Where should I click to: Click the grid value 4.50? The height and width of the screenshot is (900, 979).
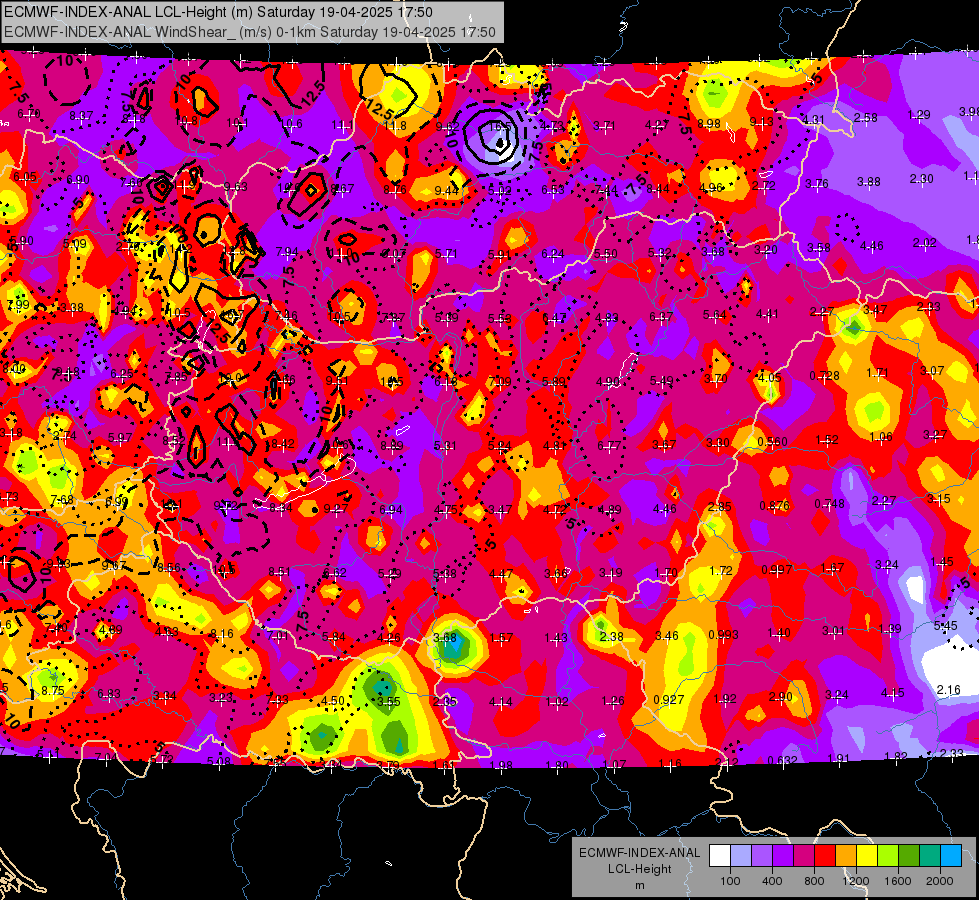click(x=333, y=700)
